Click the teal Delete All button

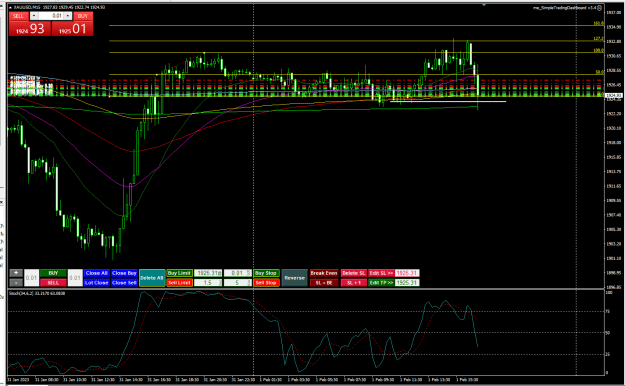pyautogui.click(x=152, y=278)
